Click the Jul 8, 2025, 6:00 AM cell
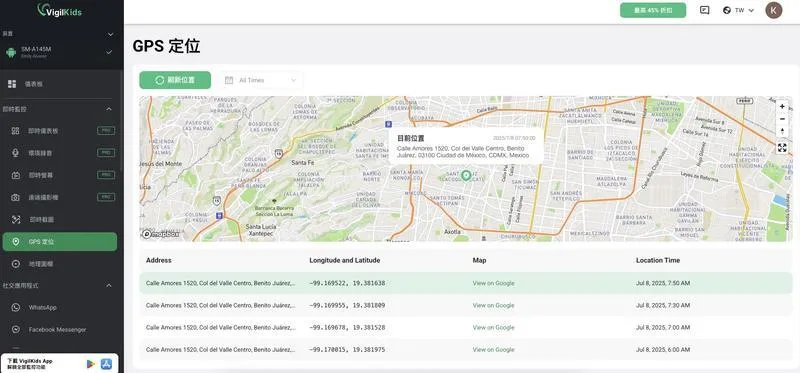 [663, 350]
